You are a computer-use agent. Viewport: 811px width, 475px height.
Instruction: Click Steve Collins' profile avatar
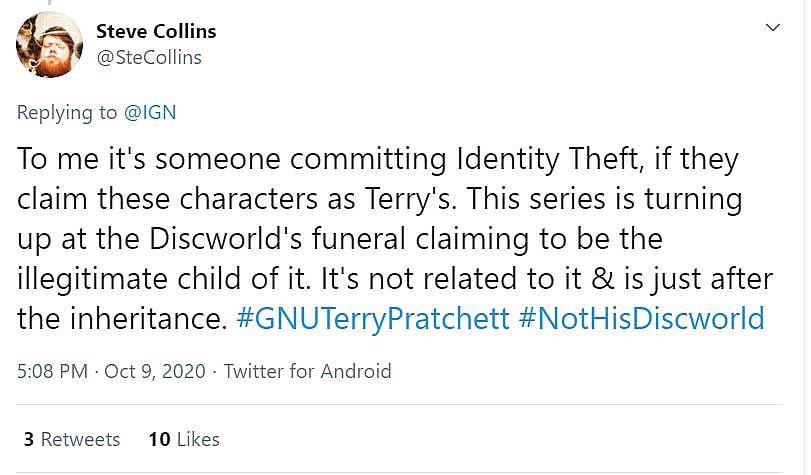point(50,44)
